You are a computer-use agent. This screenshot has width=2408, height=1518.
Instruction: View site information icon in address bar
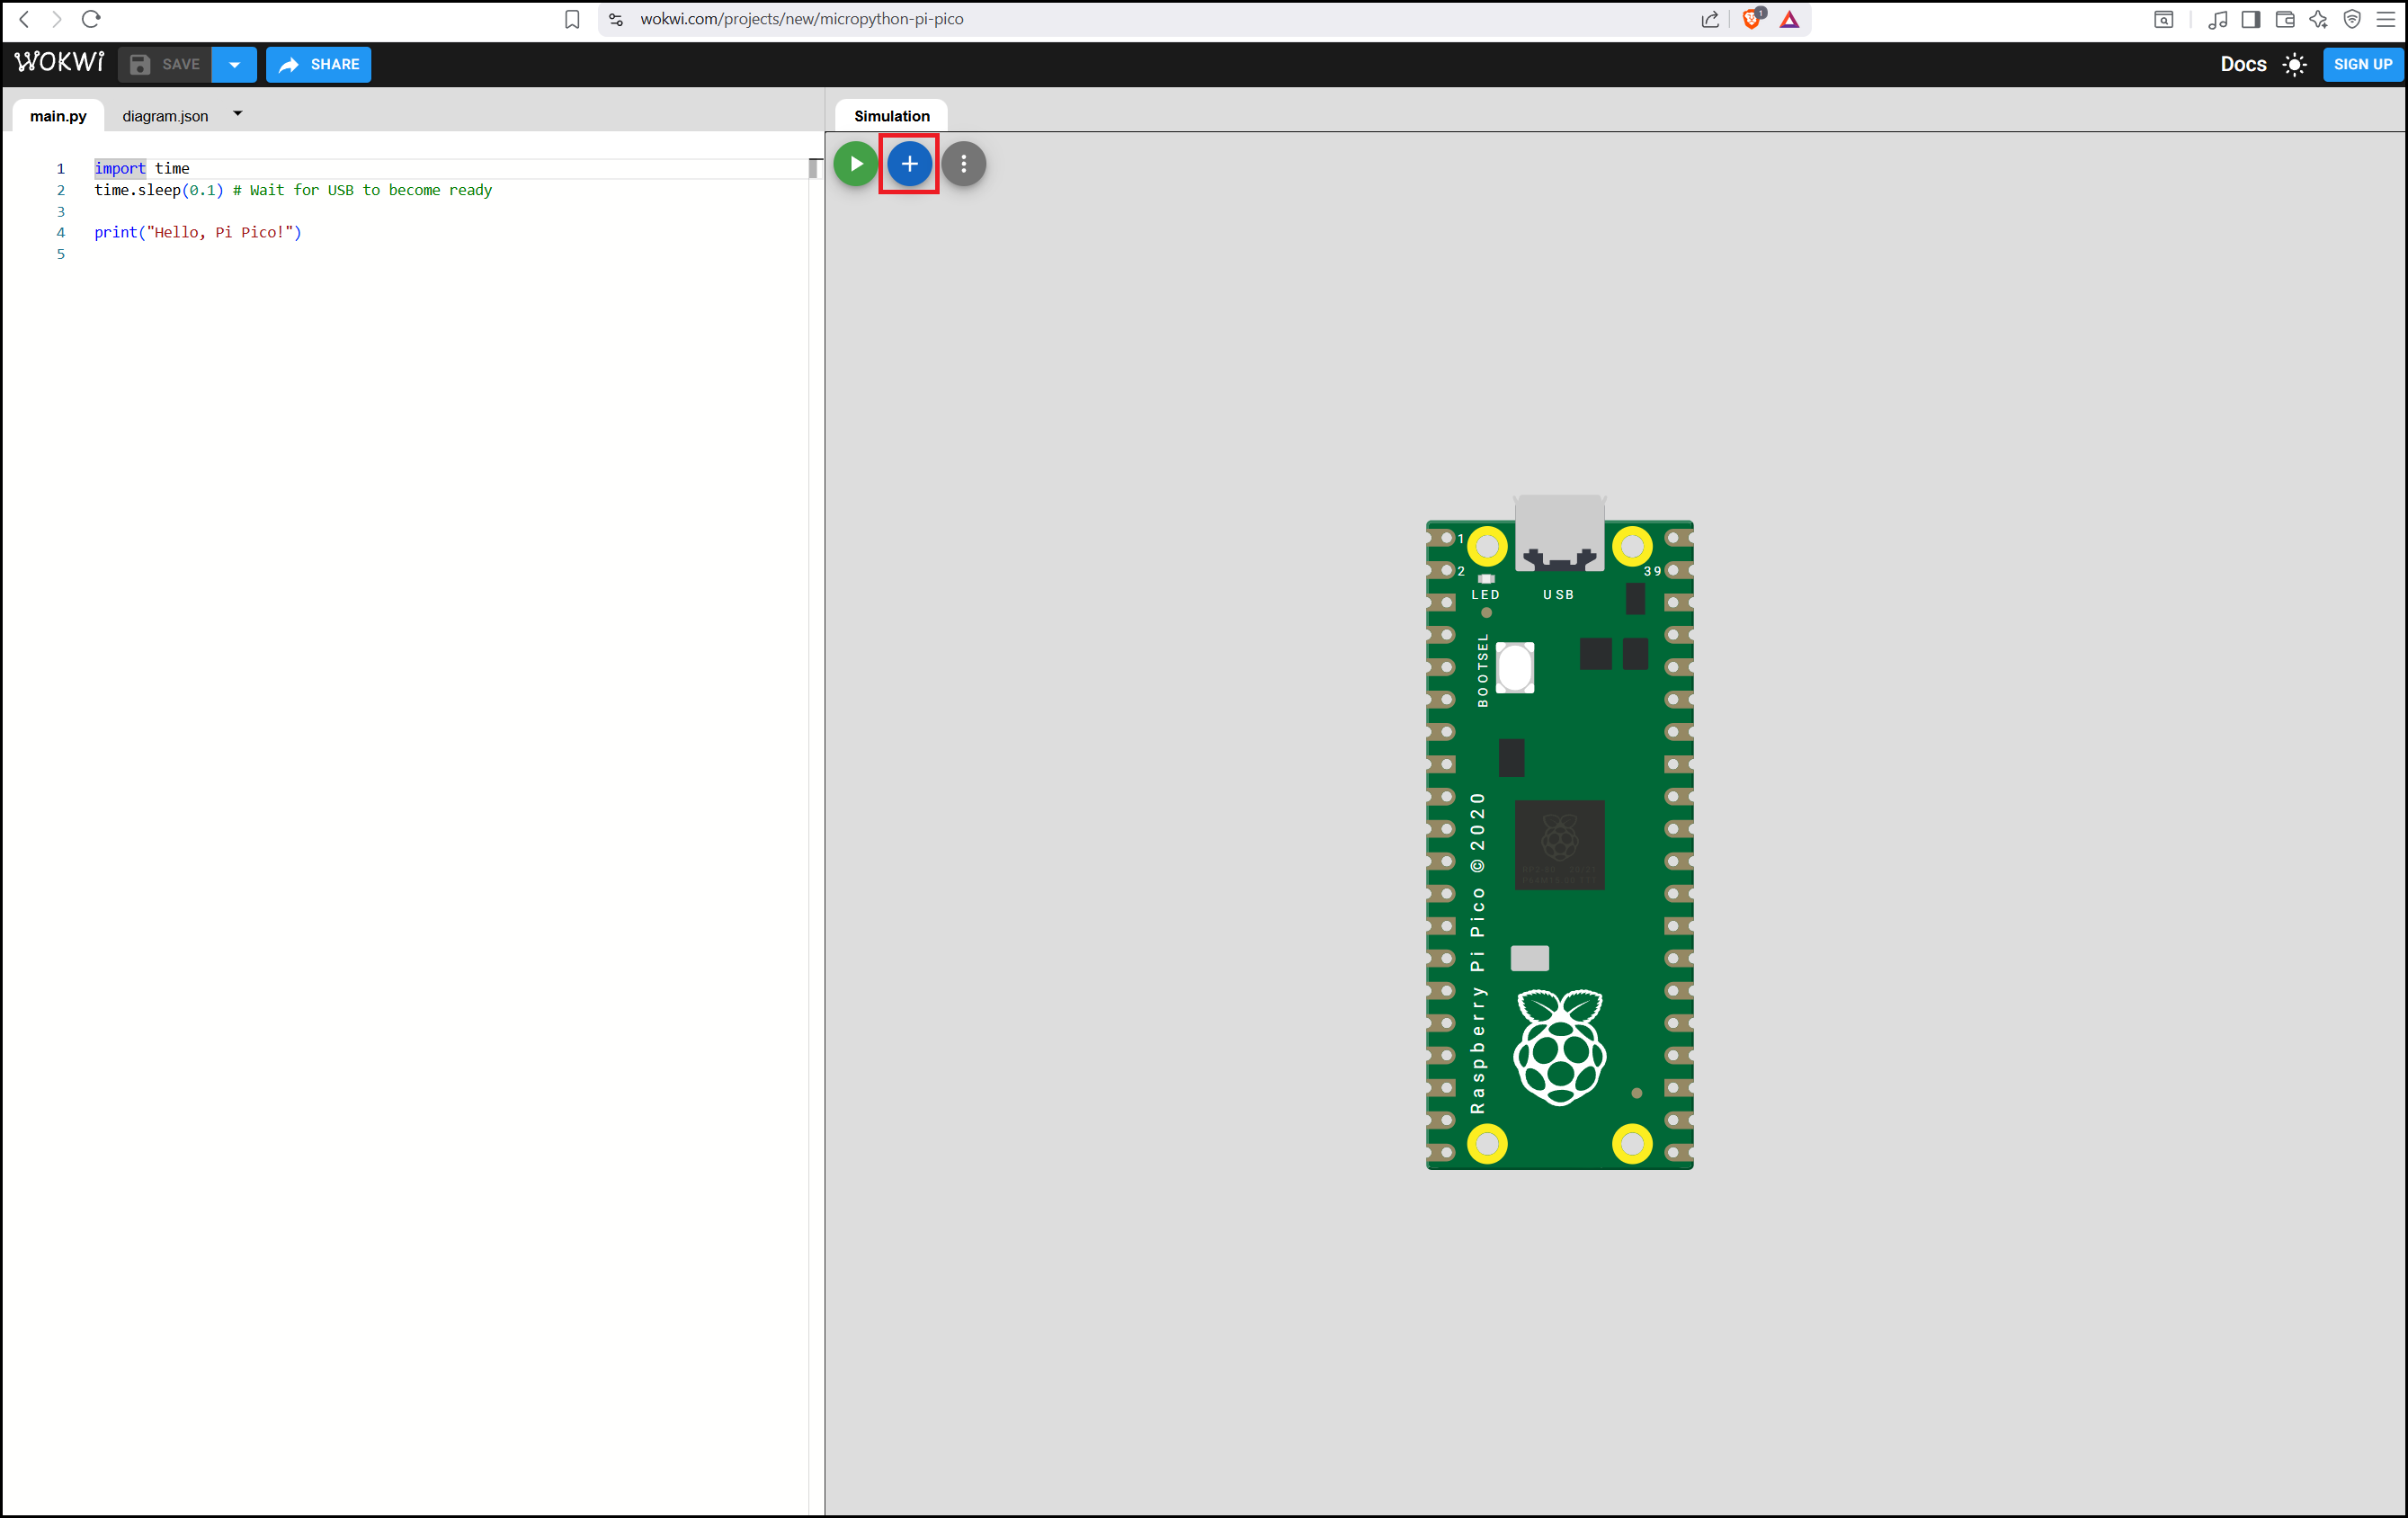coord(616,19)
